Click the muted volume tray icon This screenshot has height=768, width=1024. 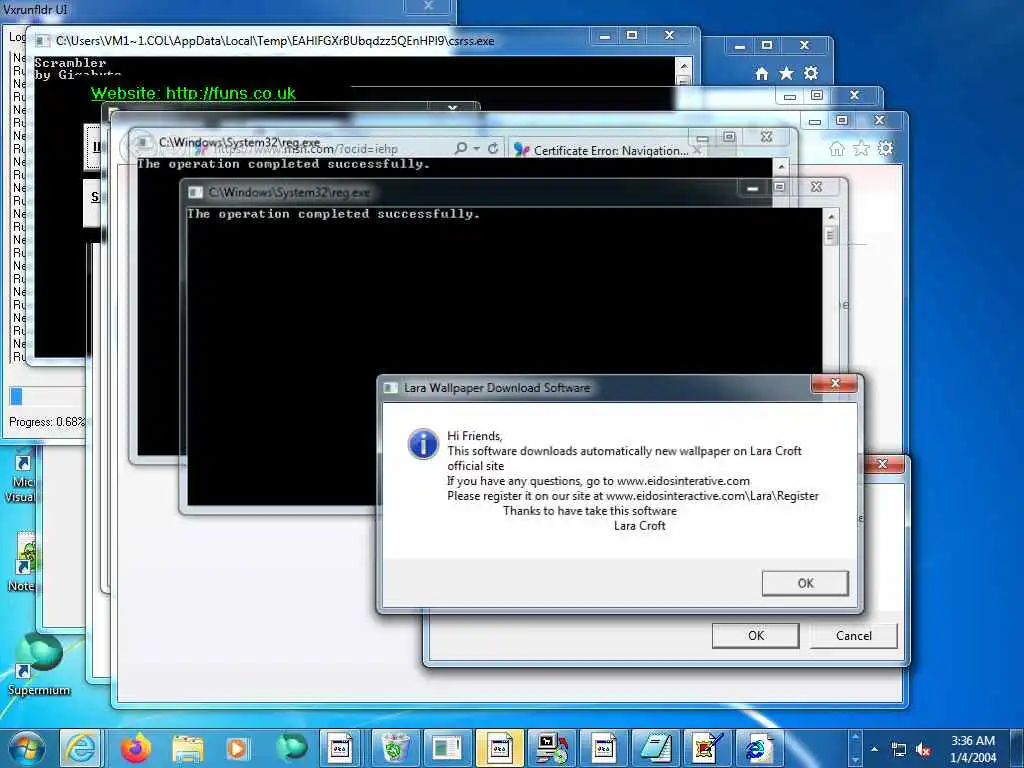point(923,750)
